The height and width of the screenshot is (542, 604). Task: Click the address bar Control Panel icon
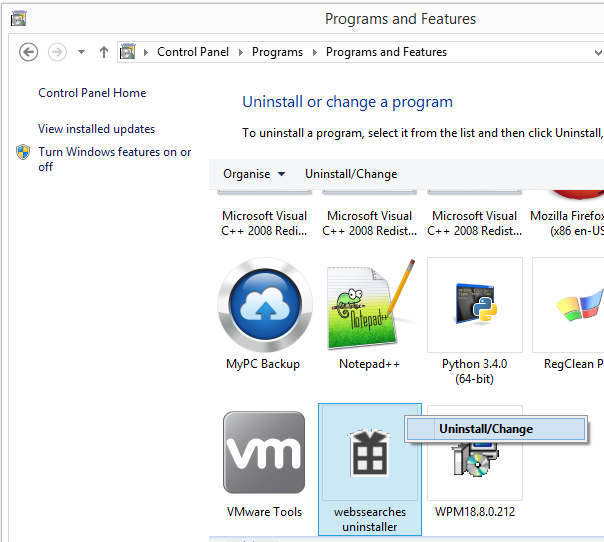point(128,52)
